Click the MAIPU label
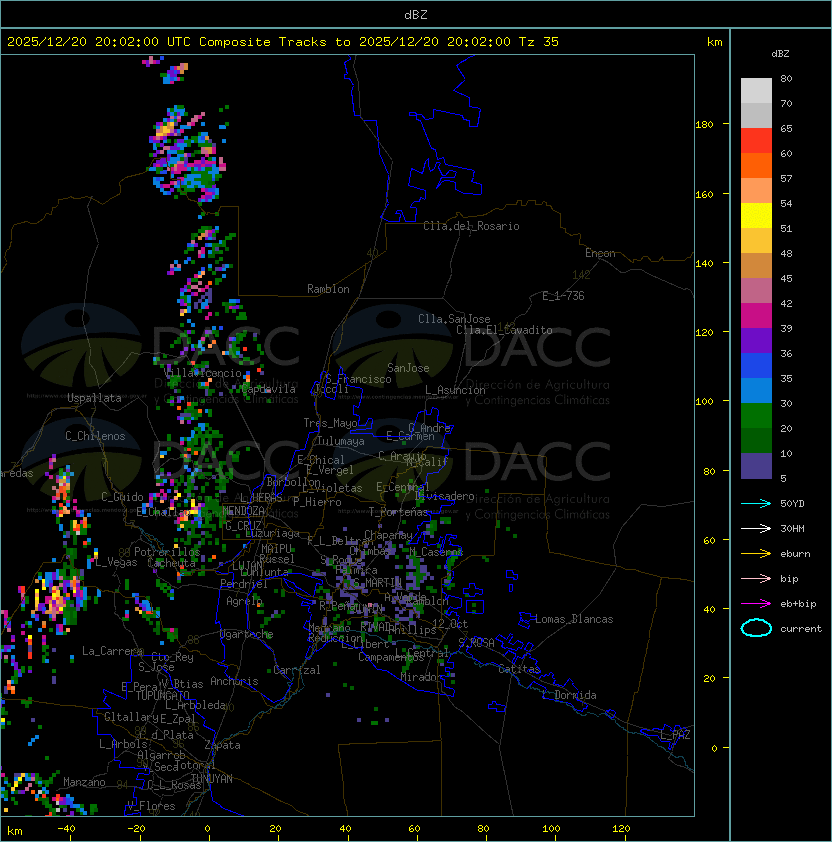Image resolution: width=832 pixels, height=842 pixels. (x=276, y=549)
